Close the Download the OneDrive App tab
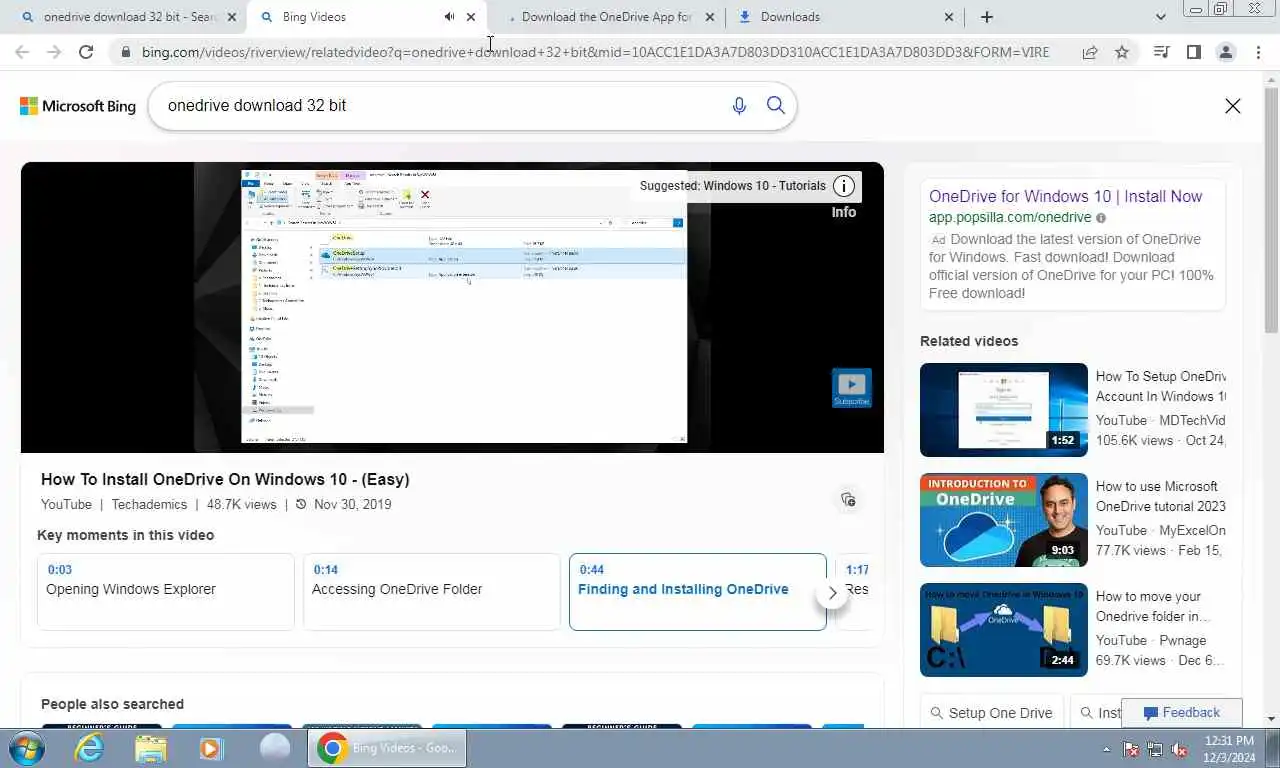Image resolution: width=1280 pixels, height=768 pixels. click(x=710, y=17)
